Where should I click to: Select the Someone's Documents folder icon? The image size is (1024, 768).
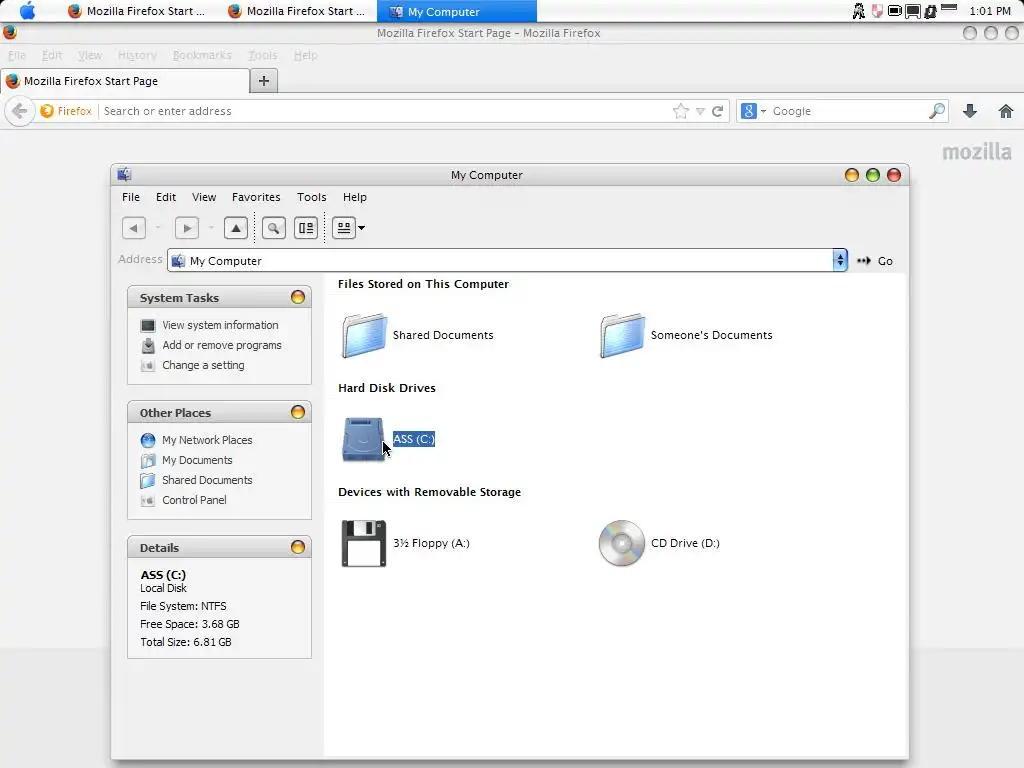tap(622, 335)
